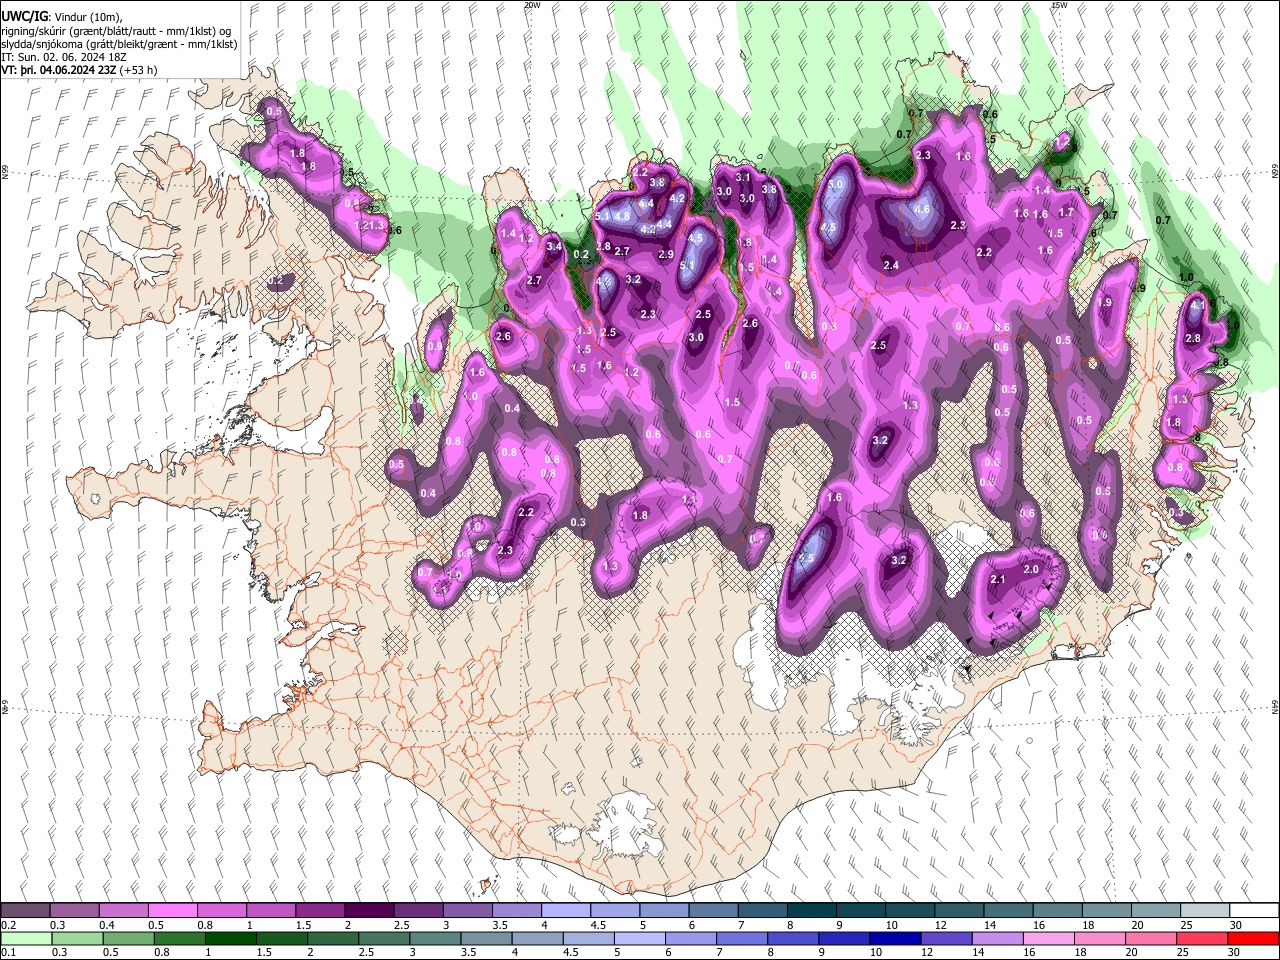Click the 'VT: þri. 04.06.2024 23Z' valid time
This screenshot has width=1280, height=960.
[59, 70]
